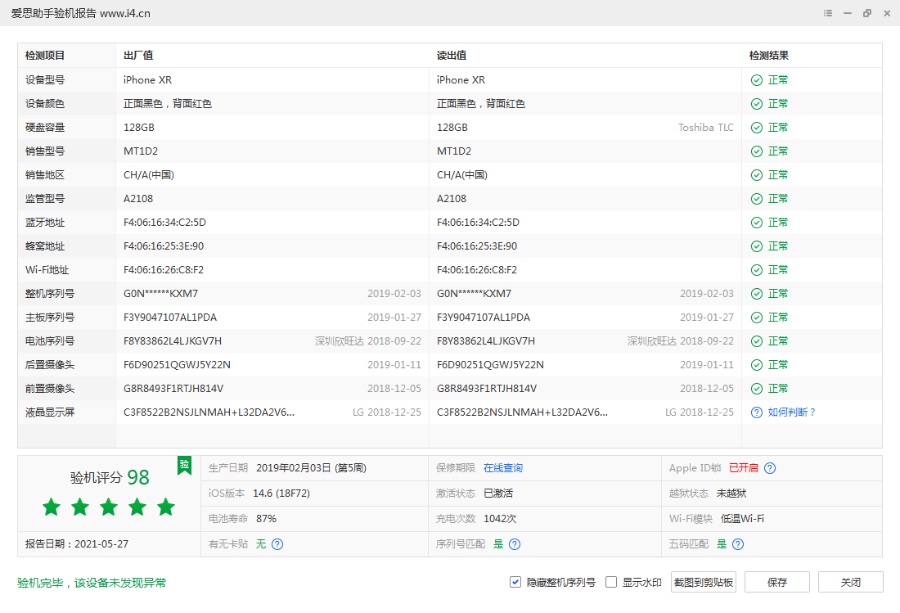The height and width of the screenshot is (613, 900).
Task: Click the 已开启 Apple ID lock status
Action: coord(743,468)
